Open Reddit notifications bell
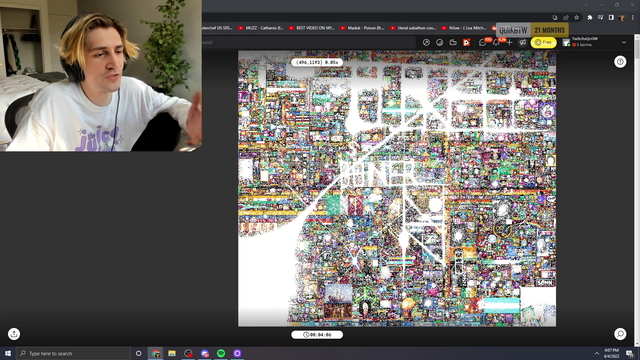This screenshot has height=360, width=640. [496, 42]
